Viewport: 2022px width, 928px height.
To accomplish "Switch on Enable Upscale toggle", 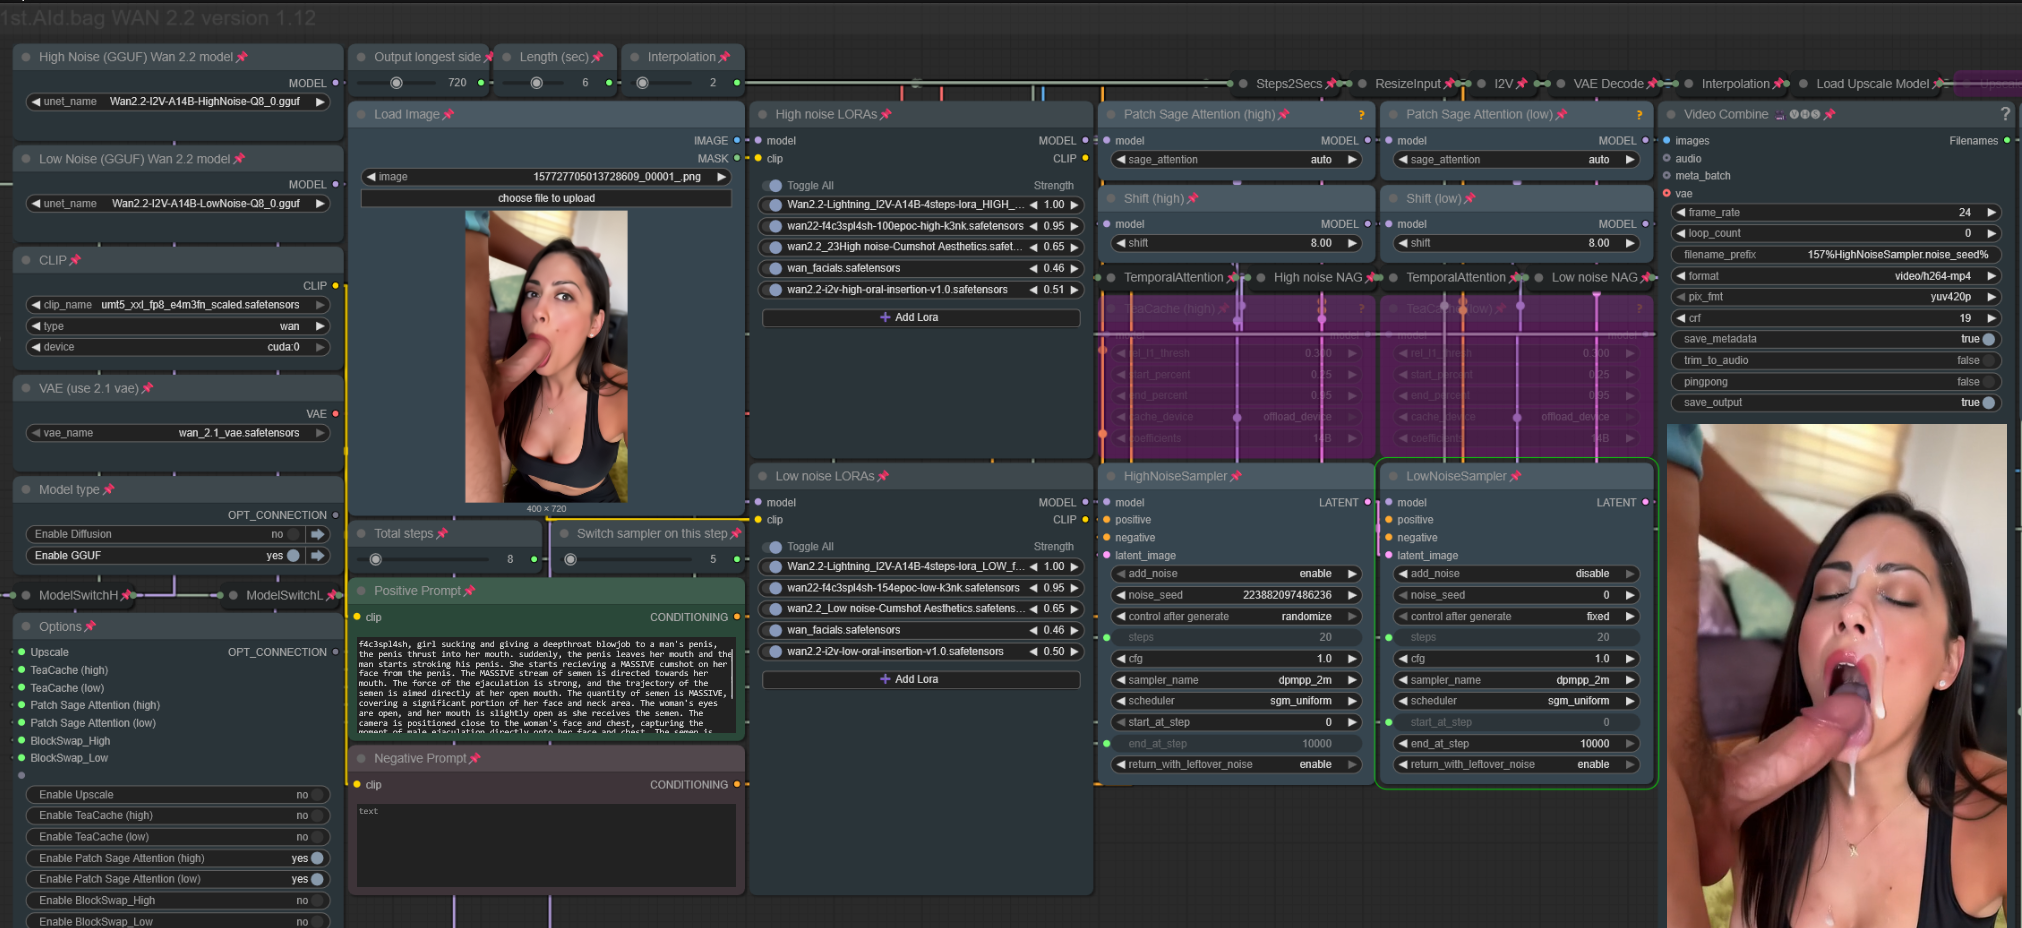I will click(x=317, y=795).
